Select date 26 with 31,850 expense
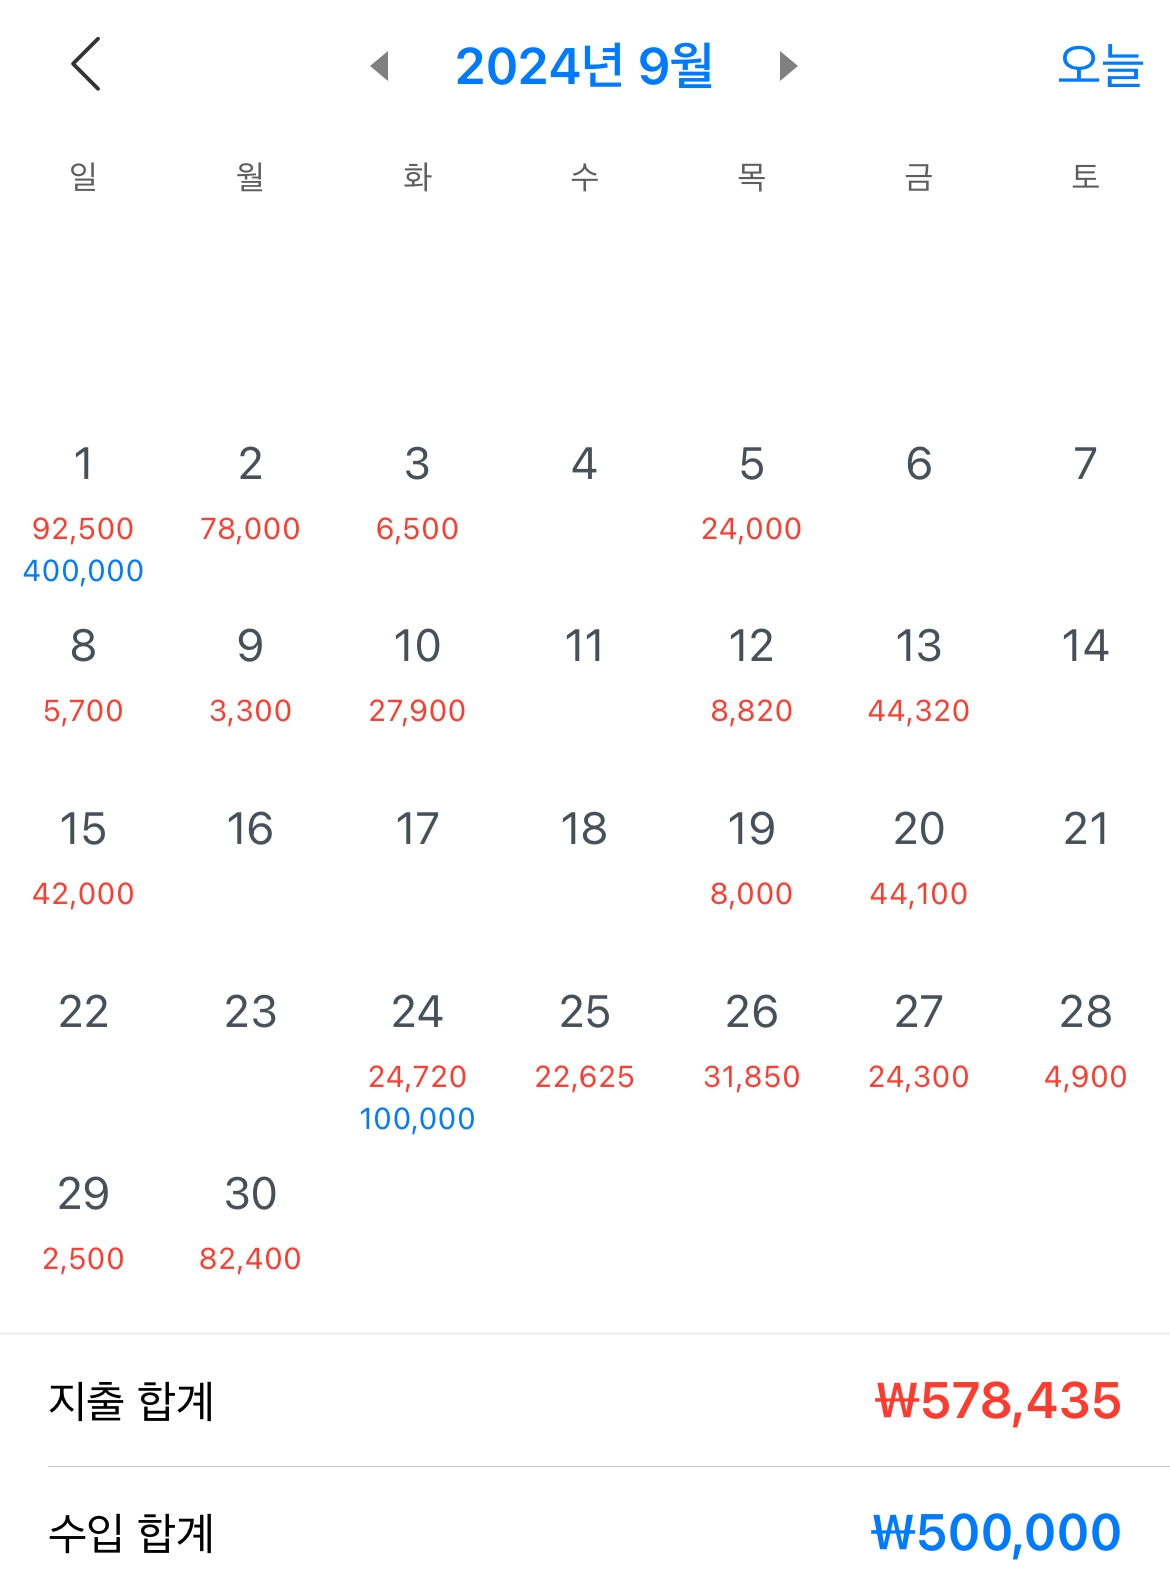The height and width of the screenshot is (1589, 1170). point(751,1040)
